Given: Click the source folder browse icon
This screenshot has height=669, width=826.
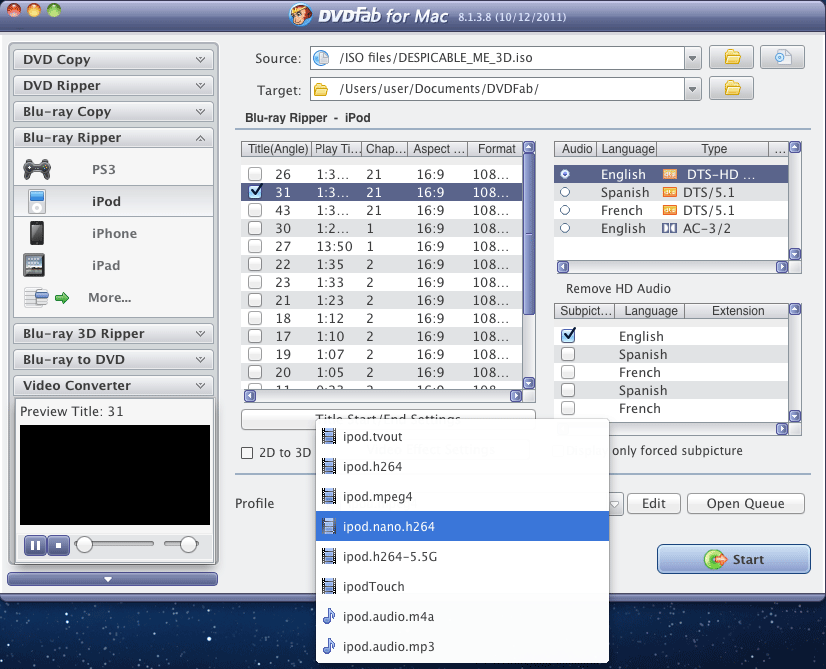Looking at the screenshot, I should pyautogui.click(x=731, y=57).
